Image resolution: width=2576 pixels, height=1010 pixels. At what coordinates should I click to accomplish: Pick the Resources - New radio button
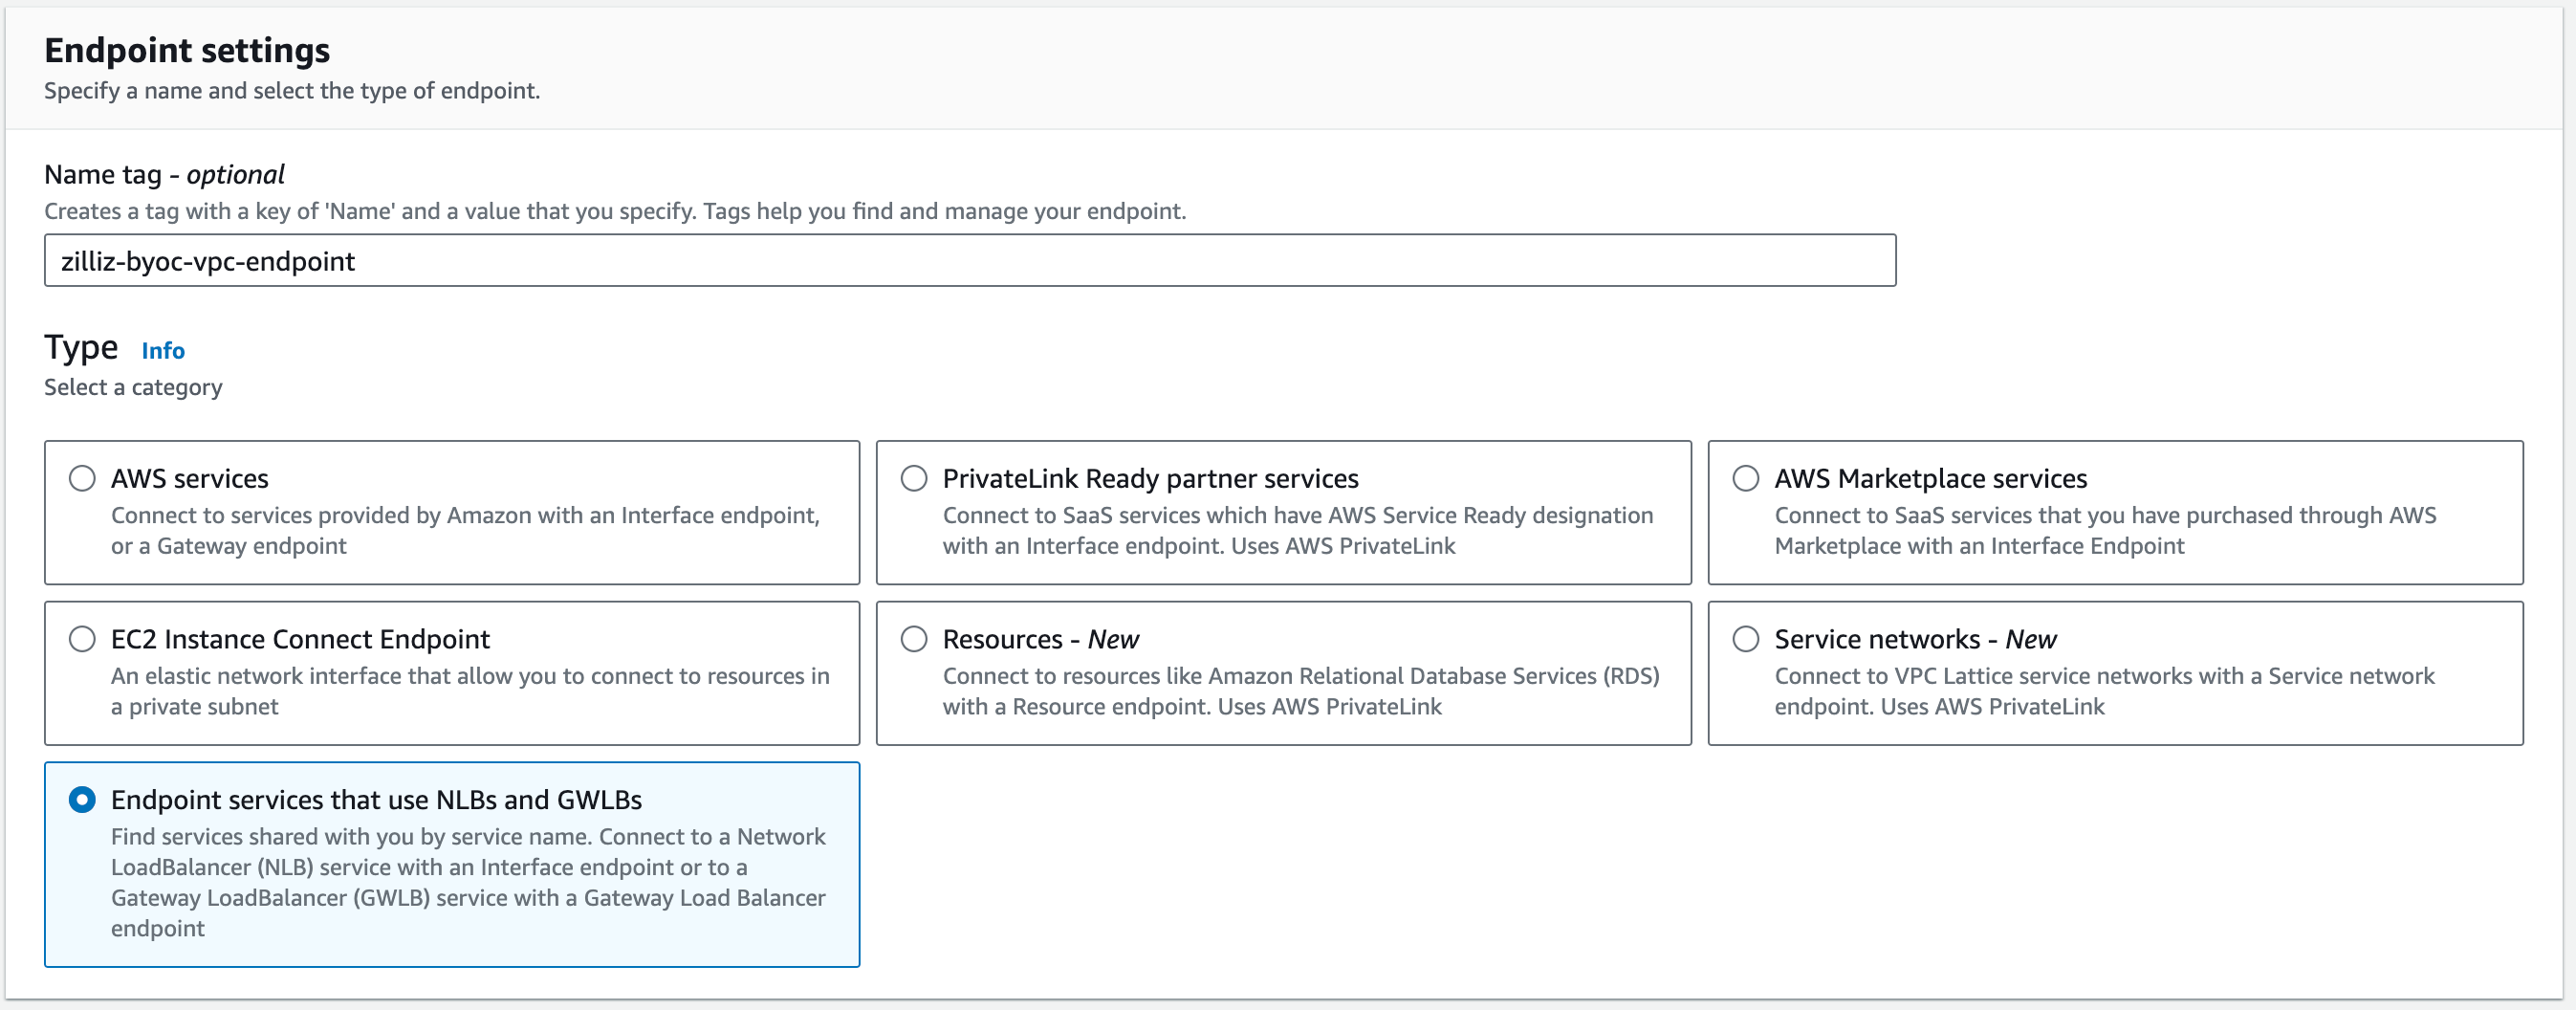[x=913, y=639]
